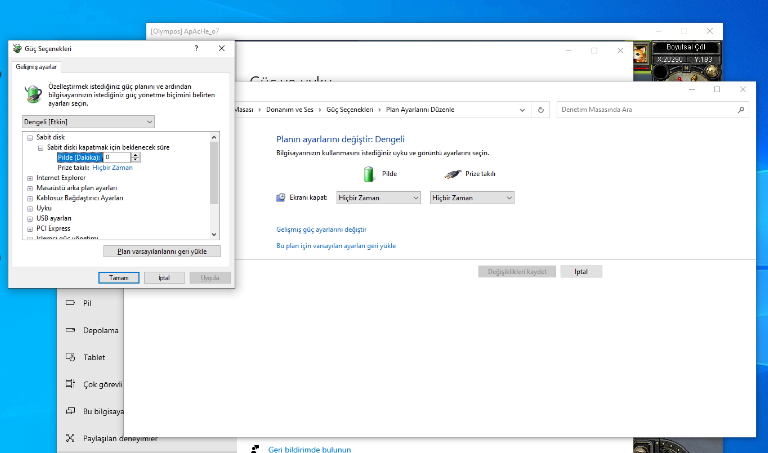This screenshot has height=453, width=768.
Task: Click Uygula in Güç Seçenekleri dialog
Action: pyautogui.click(x=210, y=278)
